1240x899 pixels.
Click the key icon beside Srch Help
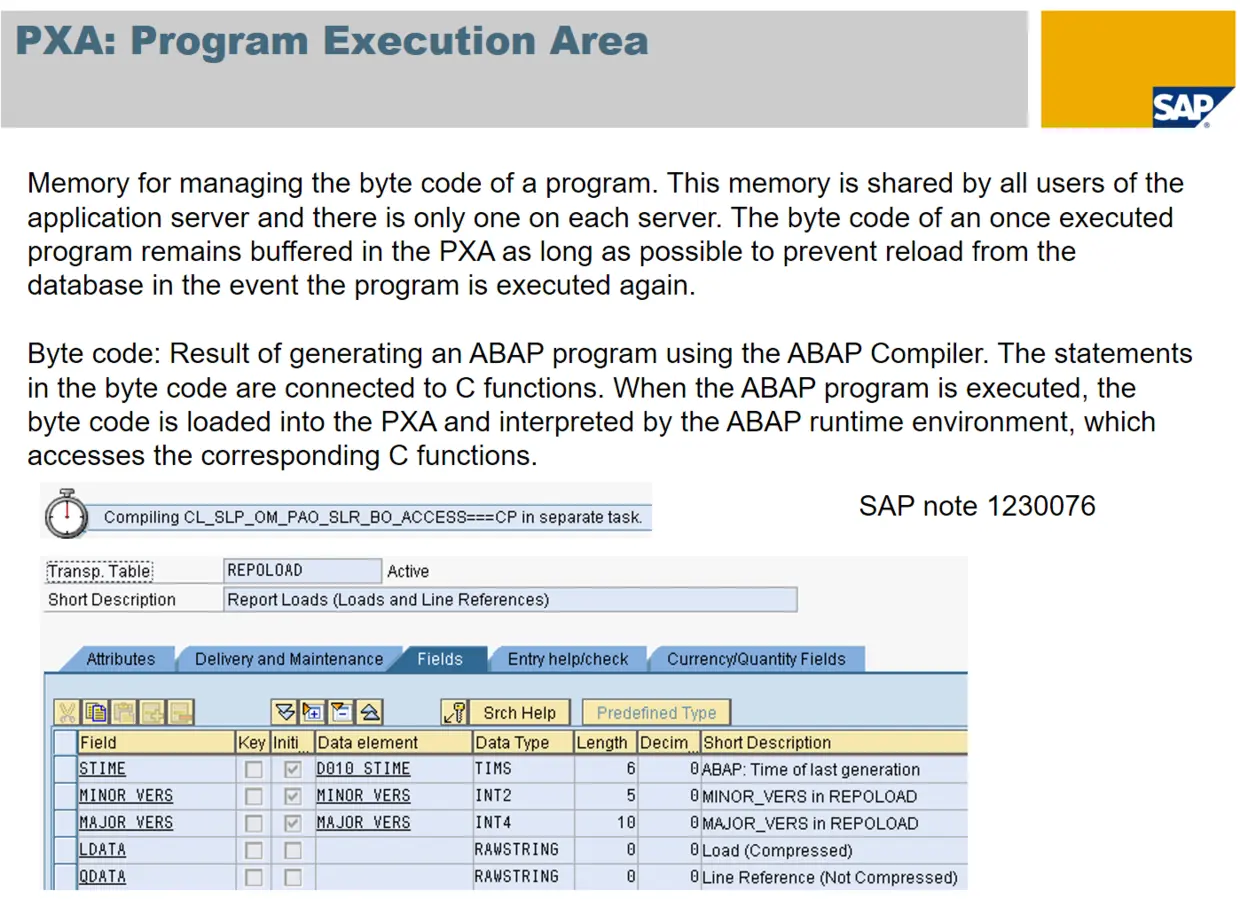point(455,713)
